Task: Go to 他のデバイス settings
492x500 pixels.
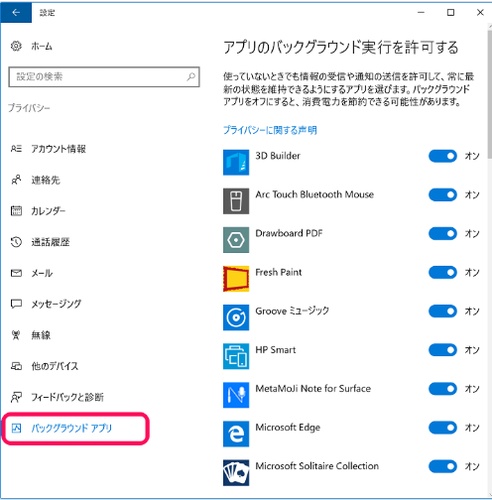Action: [55, 366]
